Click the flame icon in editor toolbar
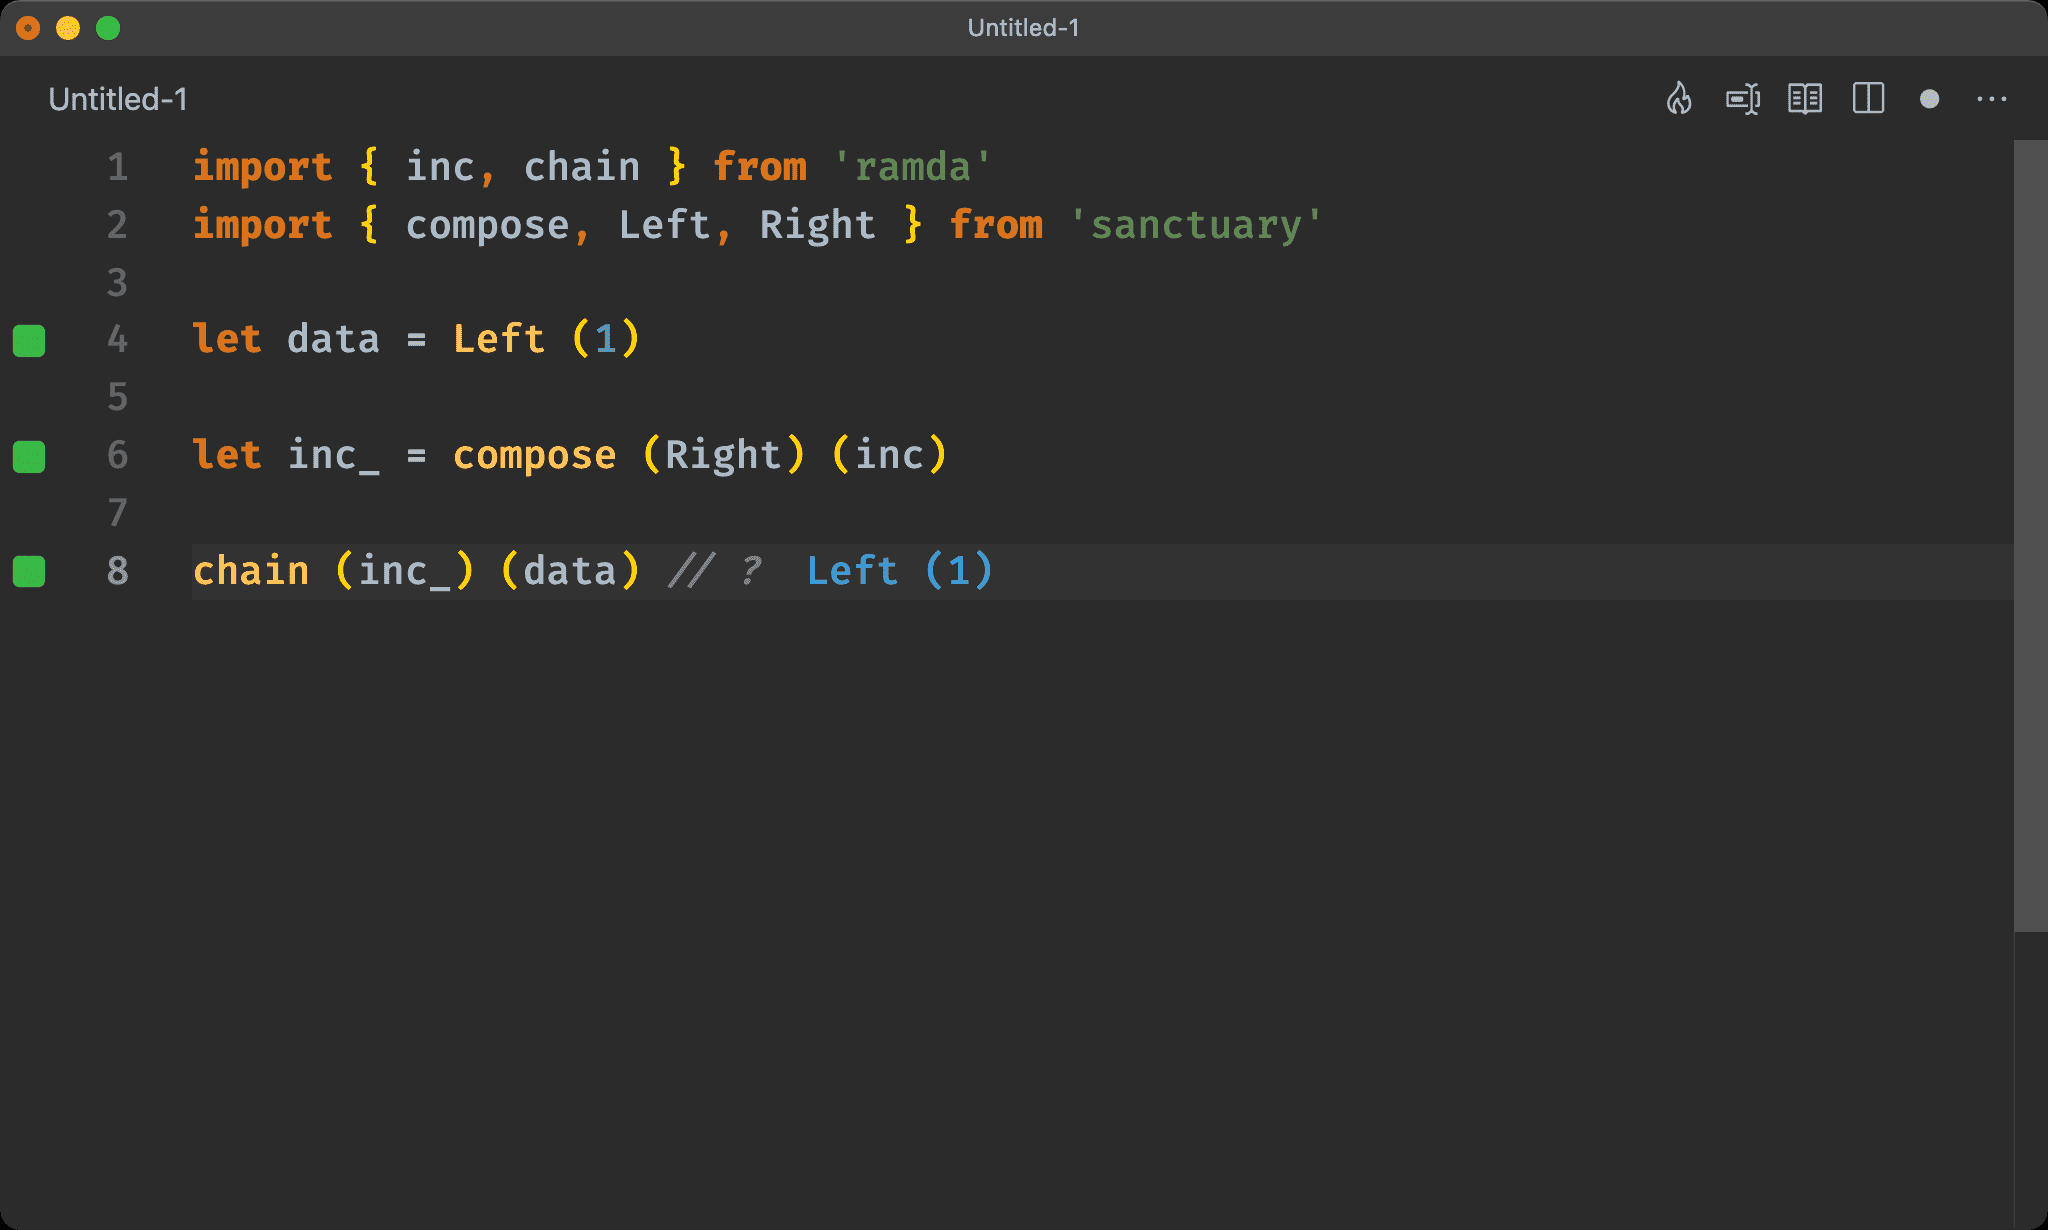Image resolution: width=2048 pixels, height=1230 pixels. (1680, 99)
